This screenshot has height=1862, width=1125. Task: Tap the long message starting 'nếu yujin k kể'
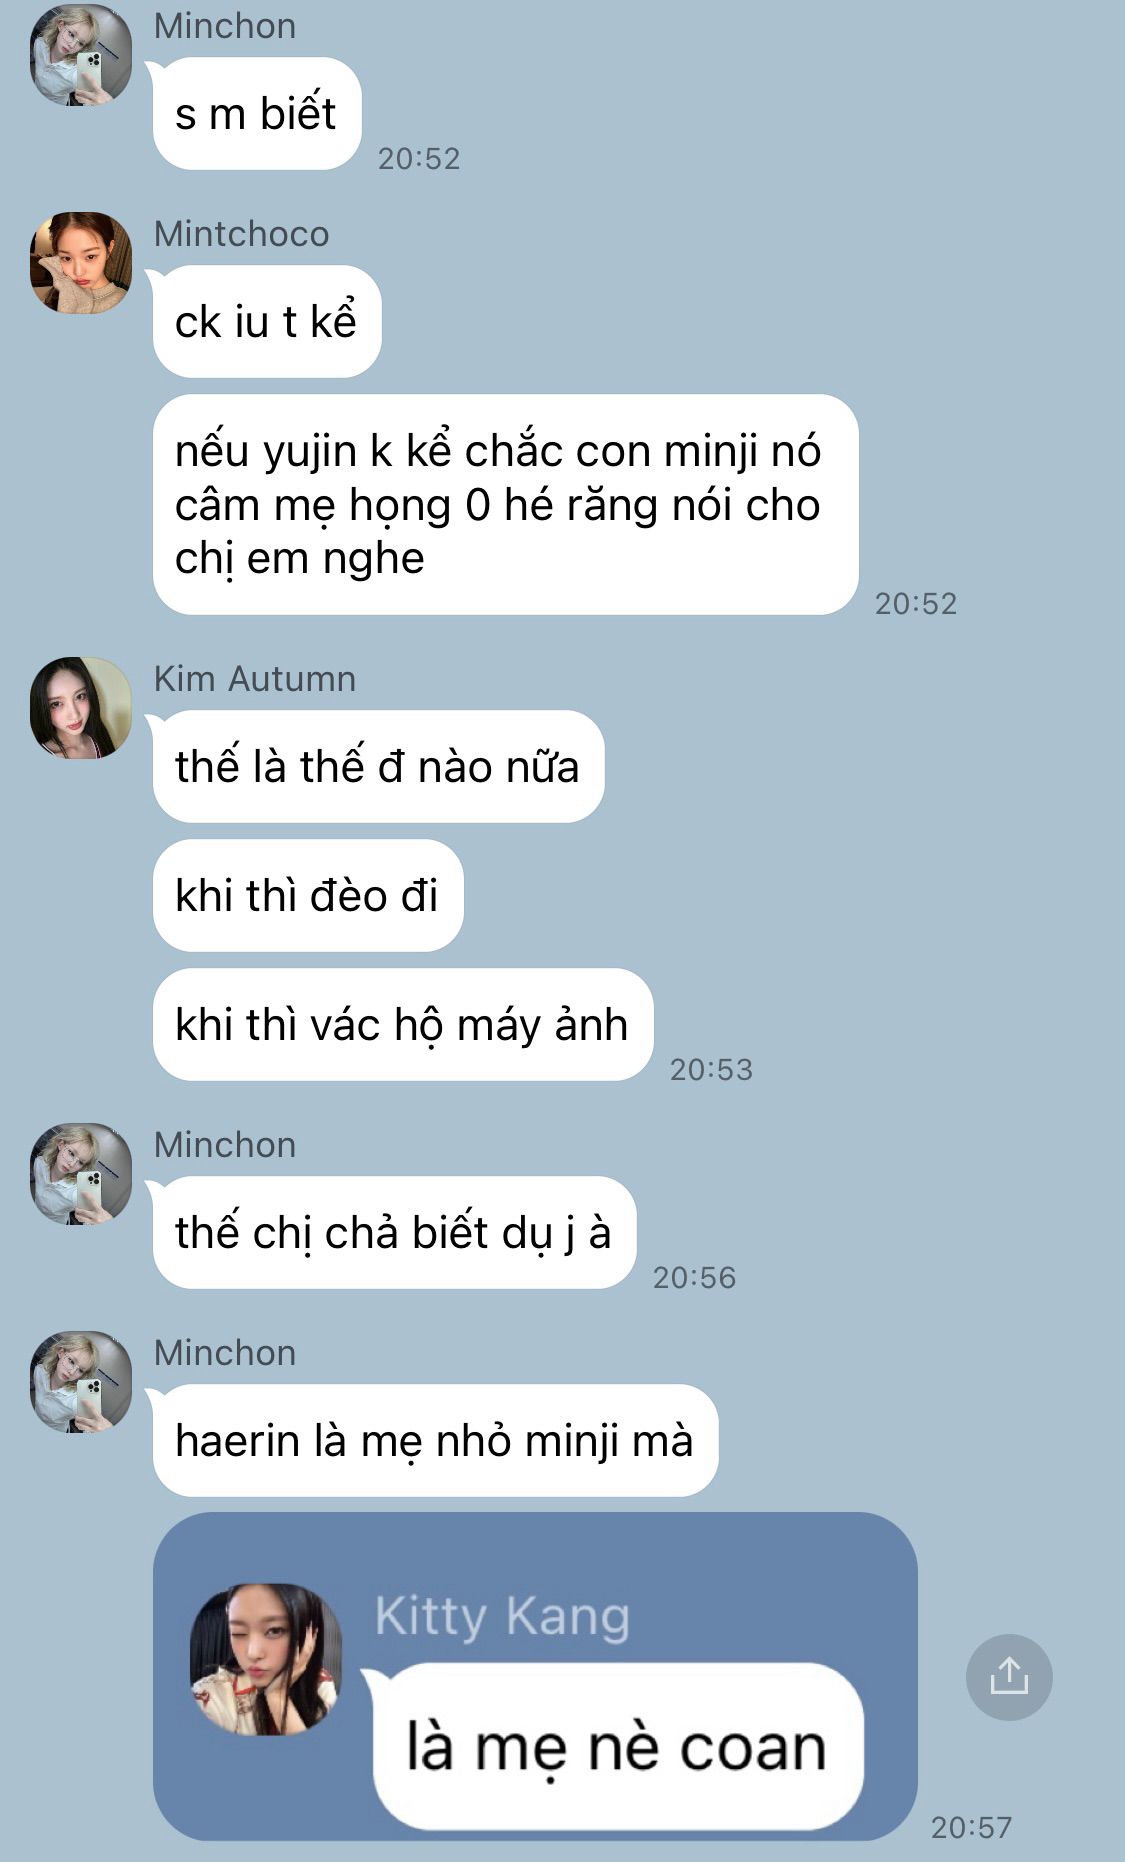click(506, 505)
